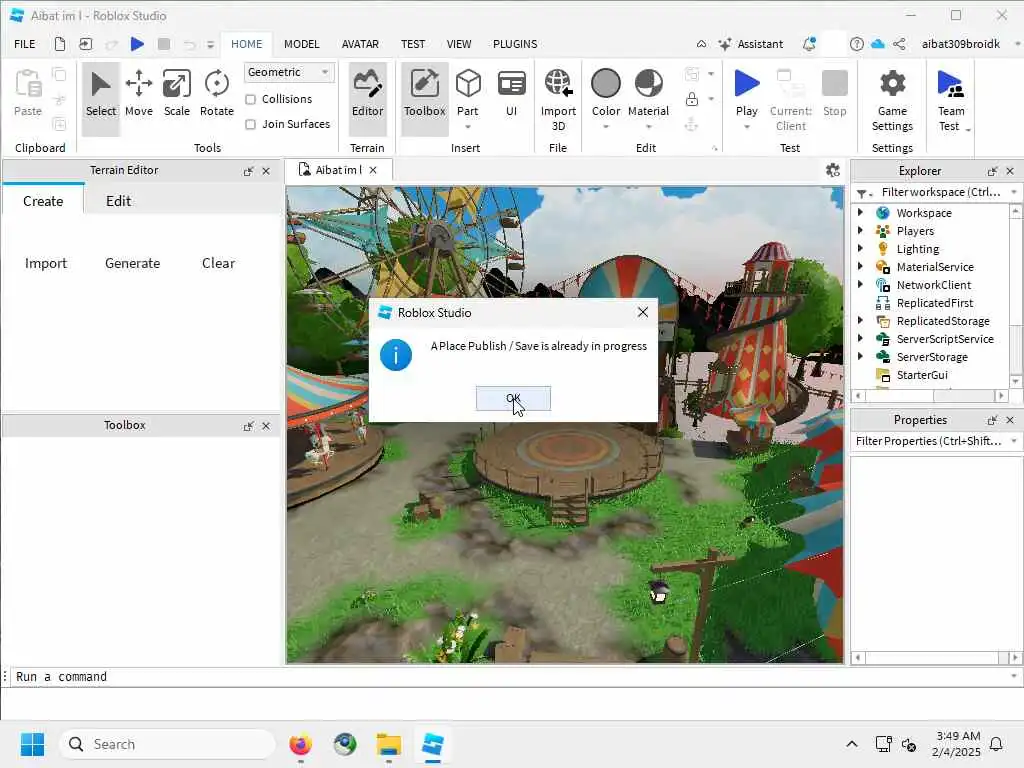The height and width of the screenshot is (768, 1024).
Task: Close the Toolbox panel
Action: (x=266, y=426)
